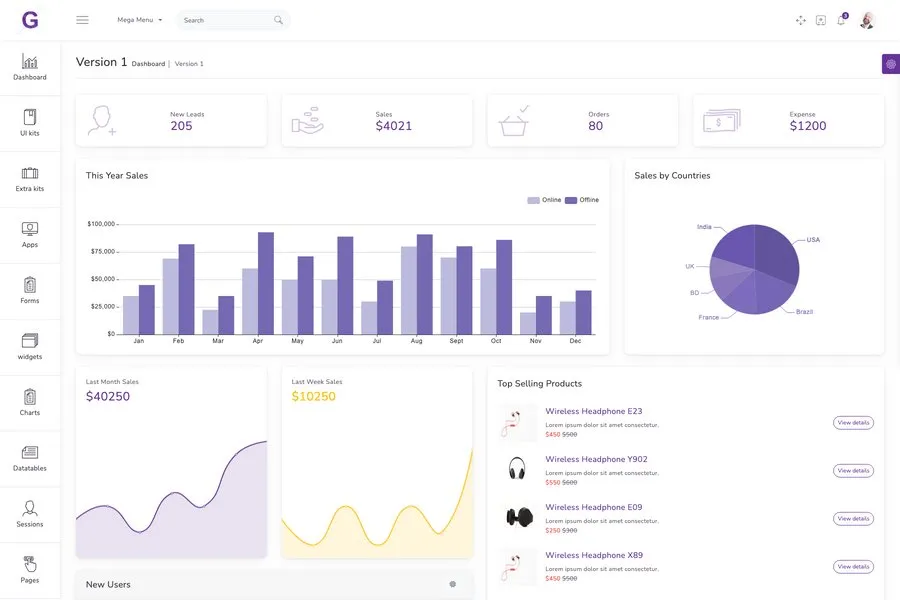Image resolution: width=900 pixels, height=600 pixels.
Task: Expand the Mega Menu dropdown
Action: (139, 20)
